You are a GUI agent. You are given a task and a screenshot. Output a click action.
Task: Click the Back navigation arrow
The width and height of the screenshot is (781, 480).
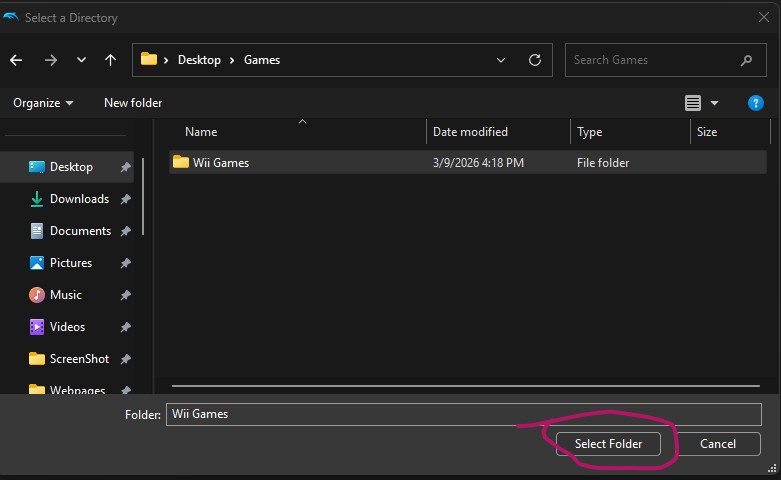16,60
